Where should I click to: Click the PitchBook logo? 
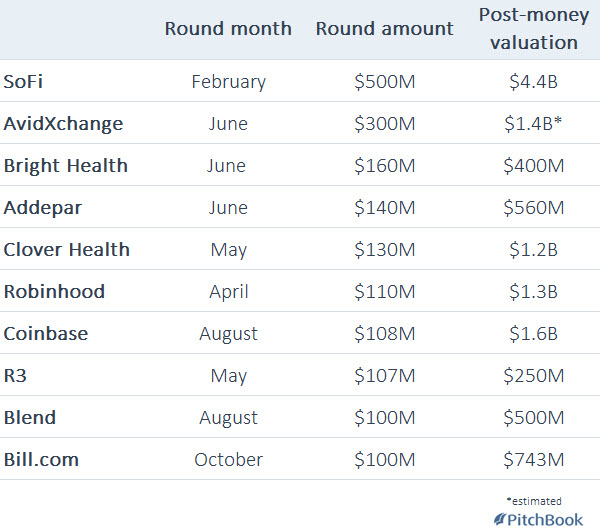pyautogui.click(x=540, y=519)
